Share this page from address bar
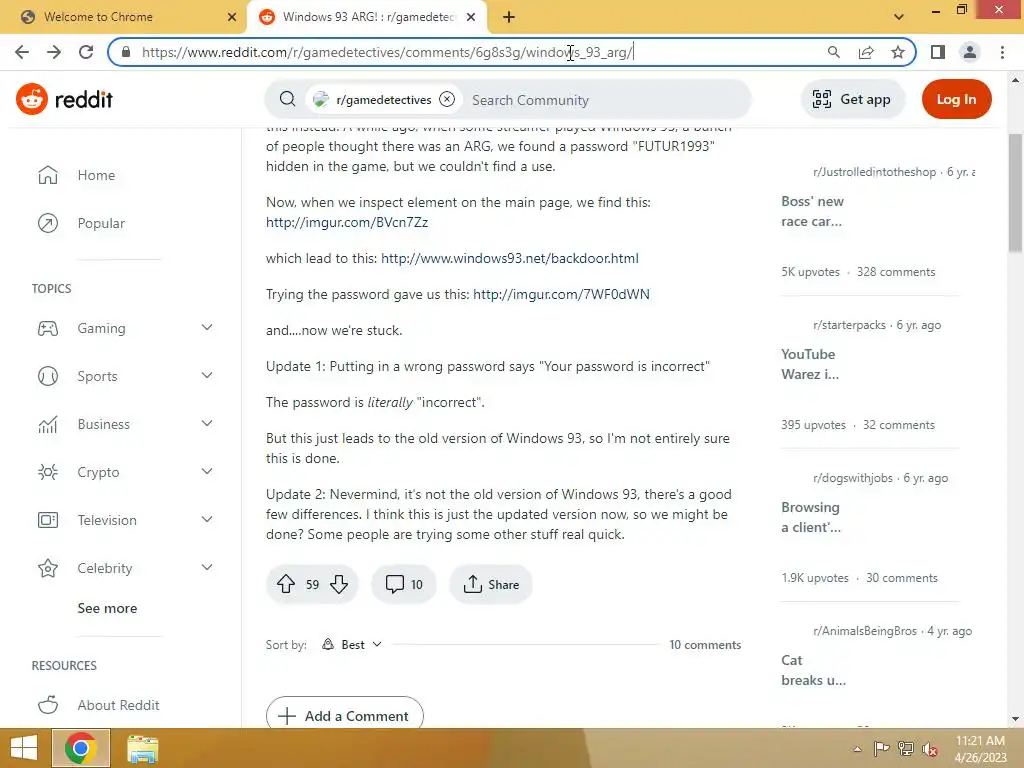The height and width of the screenshot is (768, 1024). click(x=866, y=52)
